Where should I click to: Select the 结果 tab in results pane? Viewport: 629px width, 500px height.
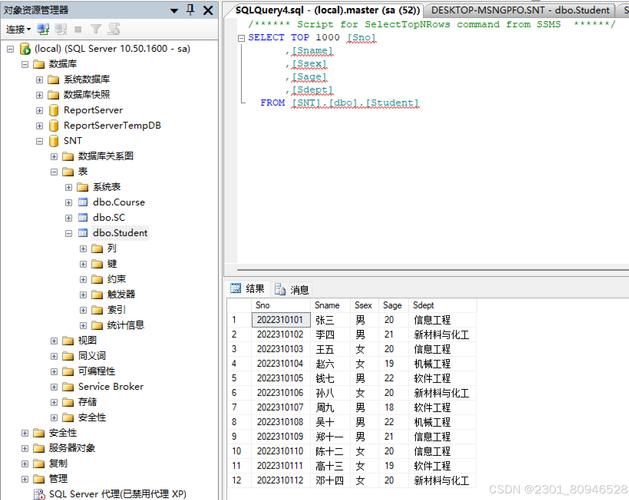click(x=248, y=289)
